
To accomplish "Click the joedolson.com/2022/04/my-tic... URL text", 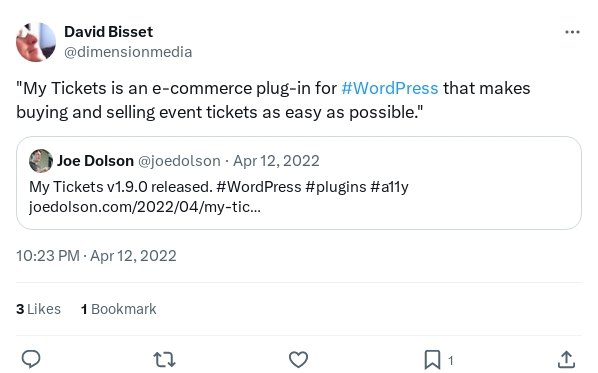I will (145, 207).
